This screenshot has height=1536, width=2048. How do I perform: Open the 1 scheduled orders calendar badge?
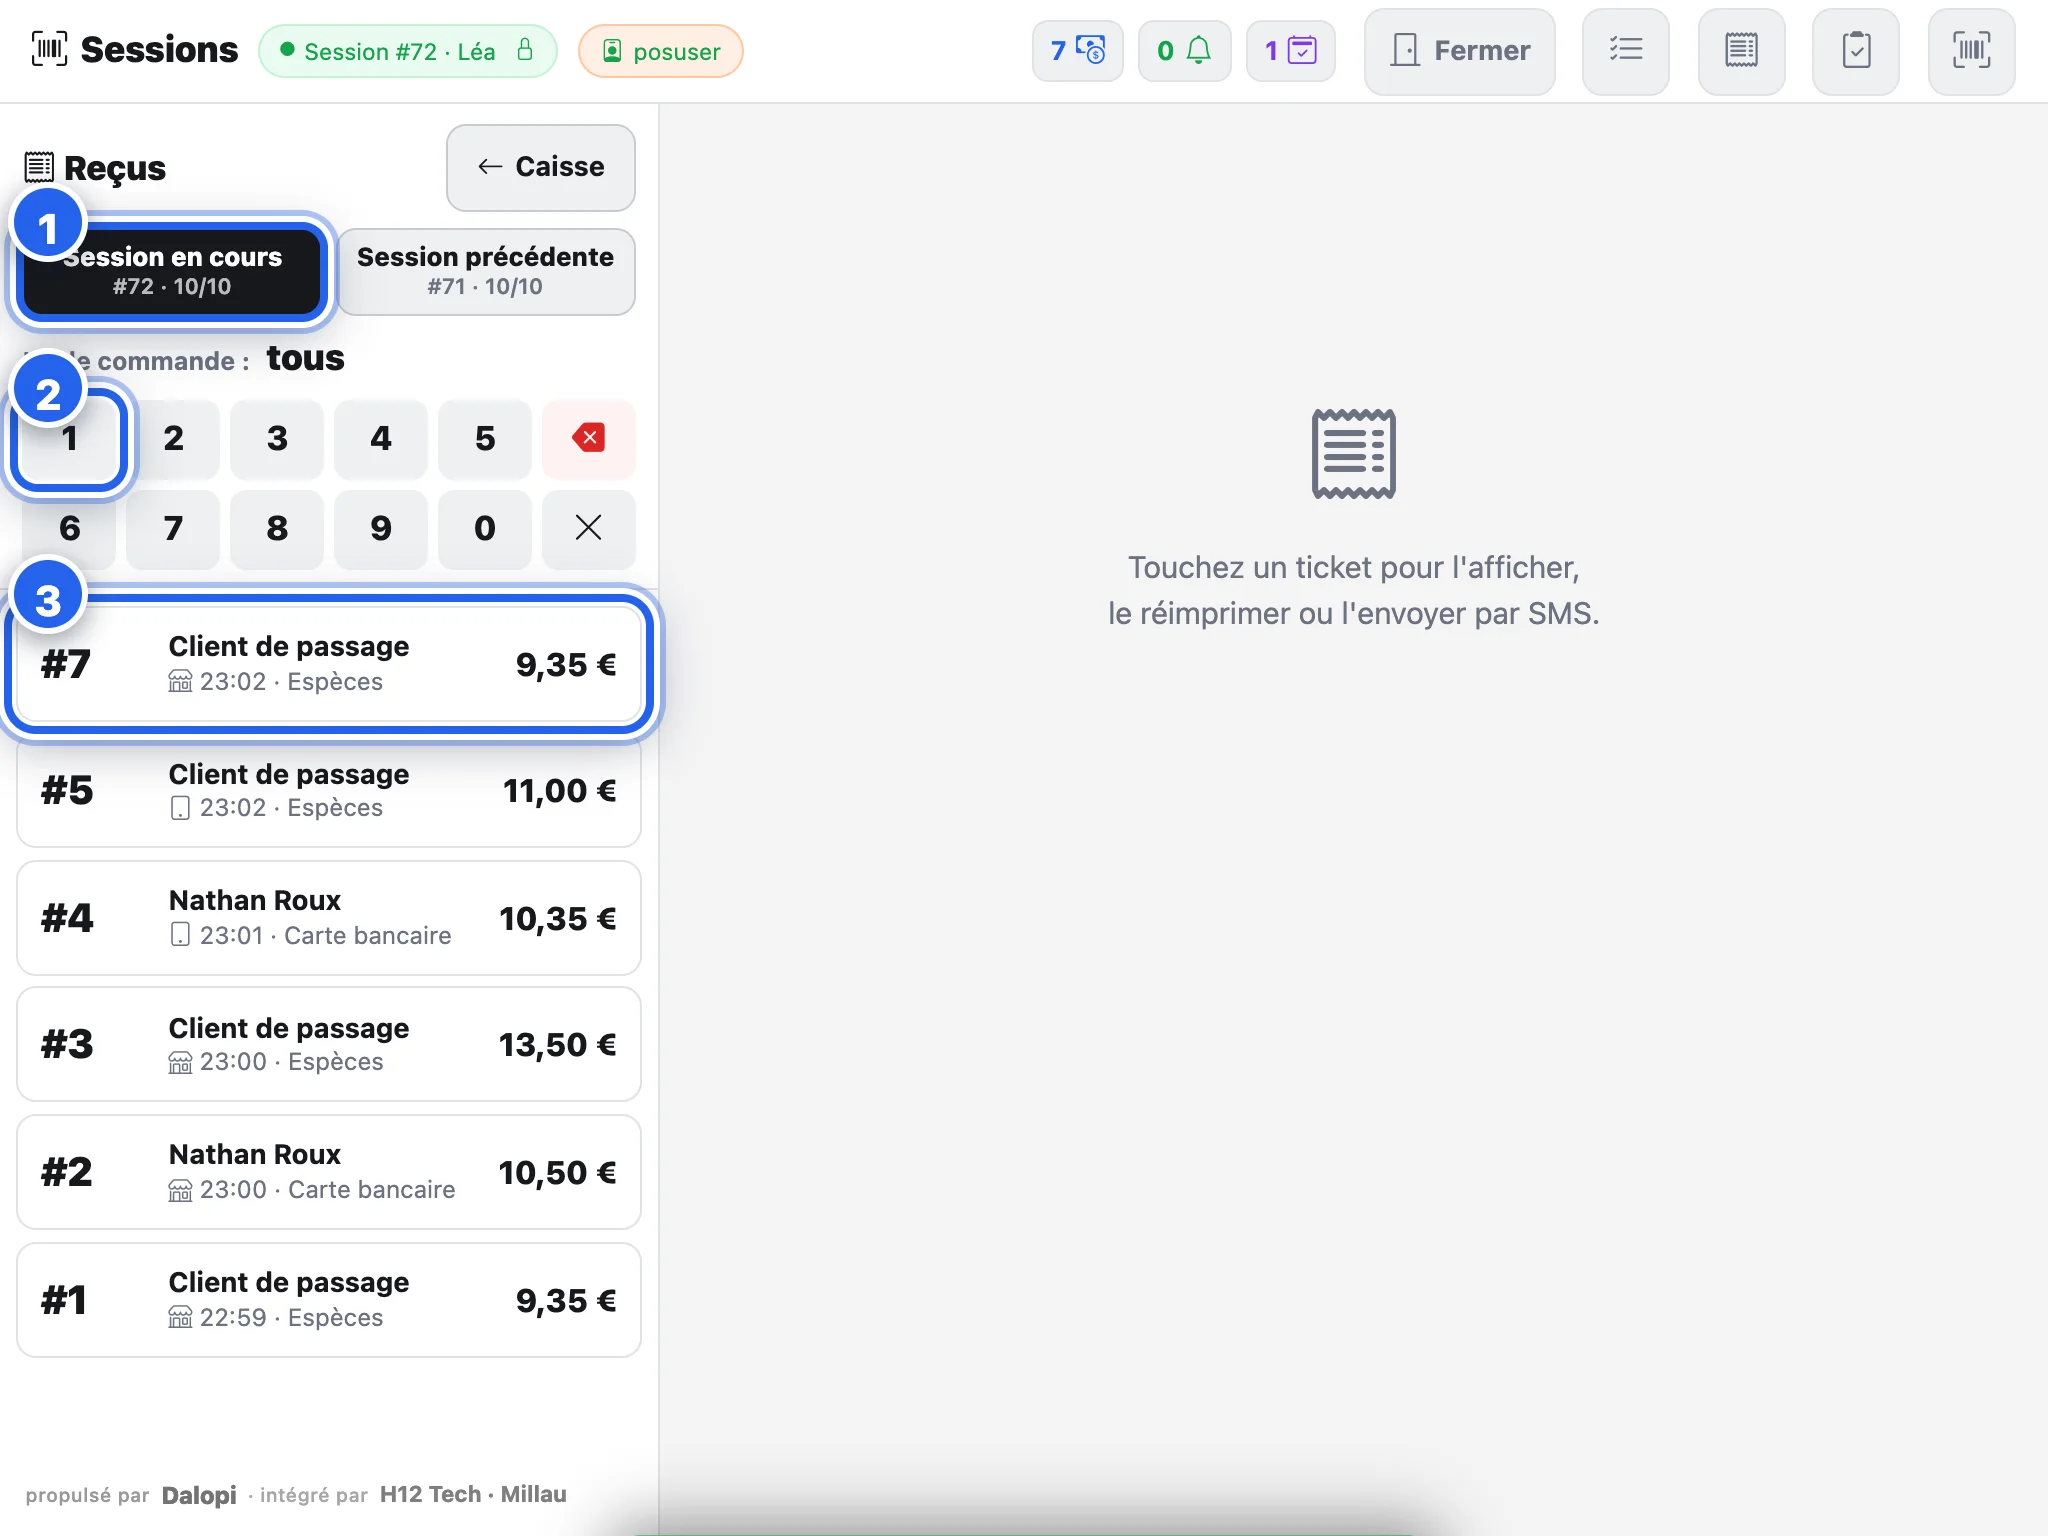[x=1291, y=51]
